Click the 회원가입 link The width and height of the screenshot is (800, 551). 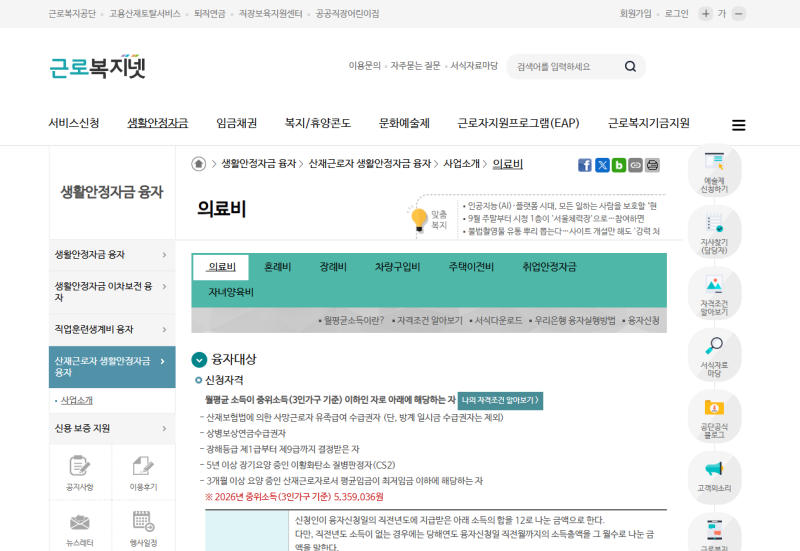coord(635,14)
